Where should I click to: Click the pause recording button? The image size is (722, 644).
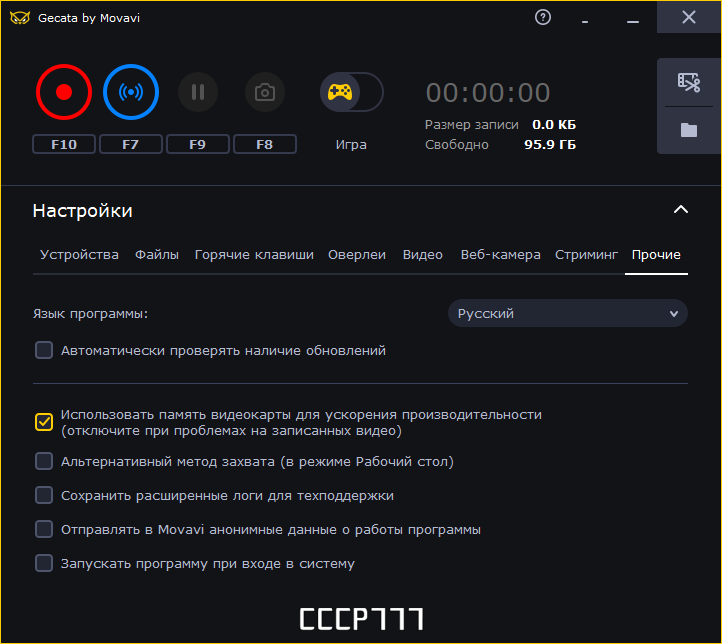coord(198,92)
